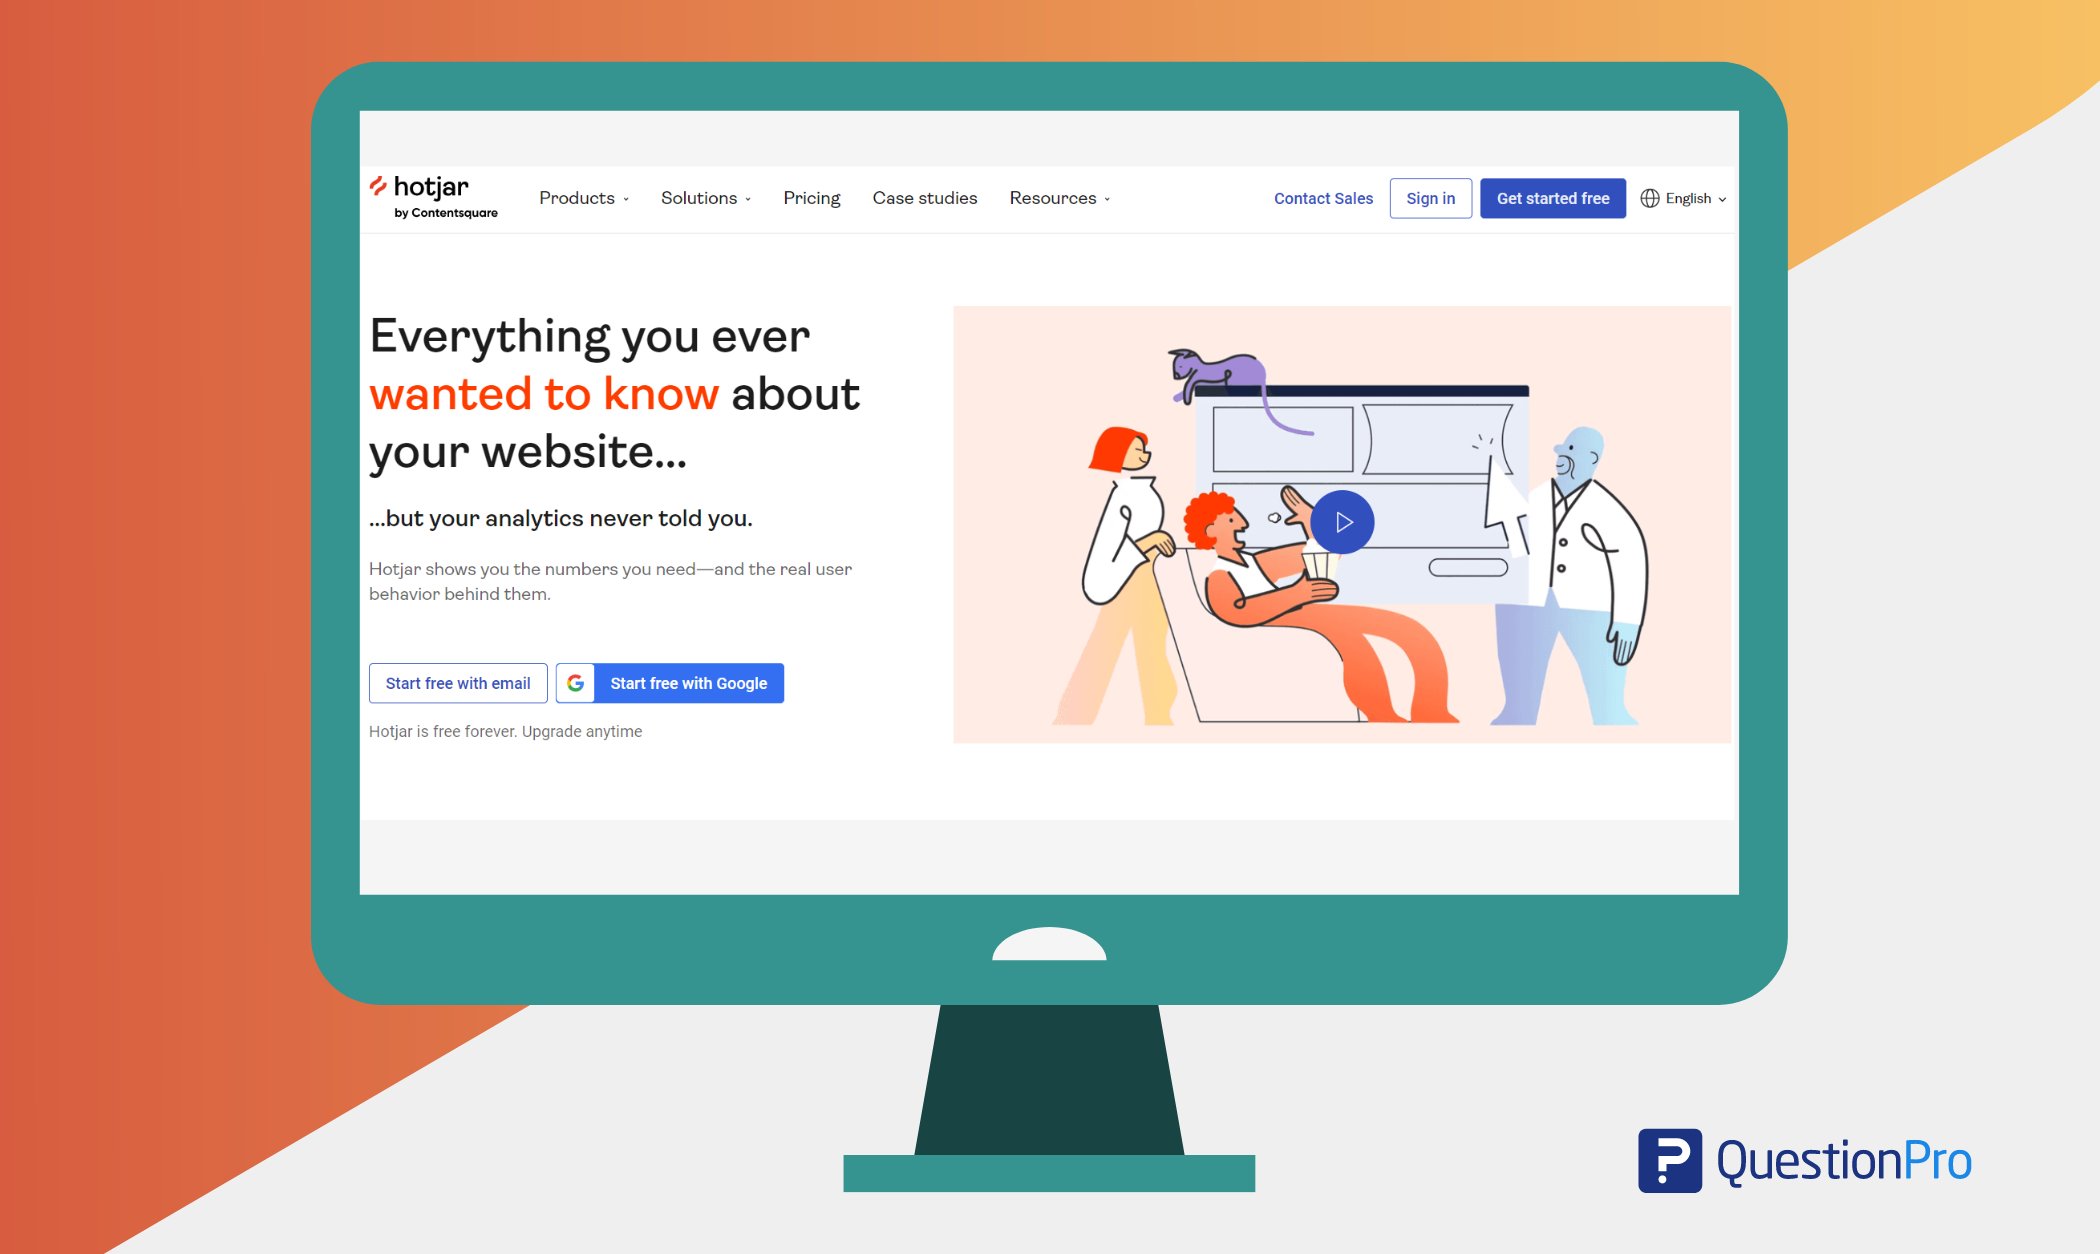The height and width of the screenshot is (1254, 2100).
Task: Expand the Products dropdown menu
Action: (x=585, y=196)
